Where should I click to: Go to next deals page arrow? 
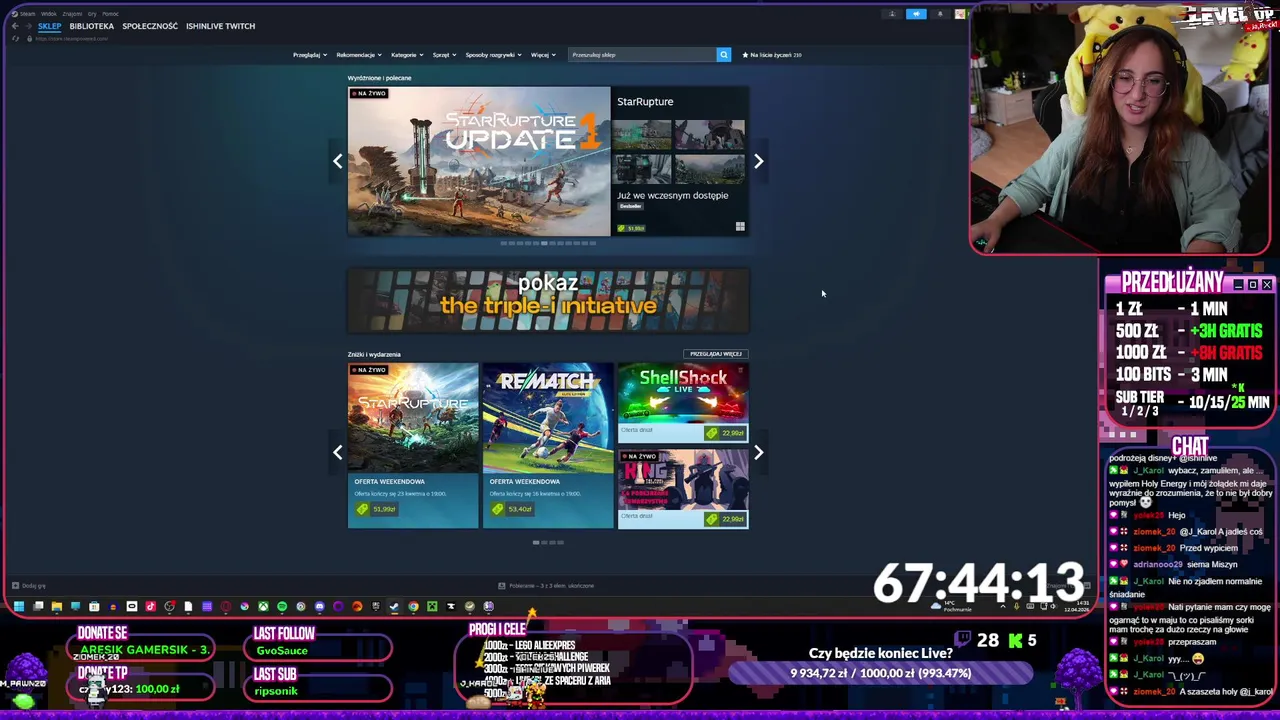(758, 452)
